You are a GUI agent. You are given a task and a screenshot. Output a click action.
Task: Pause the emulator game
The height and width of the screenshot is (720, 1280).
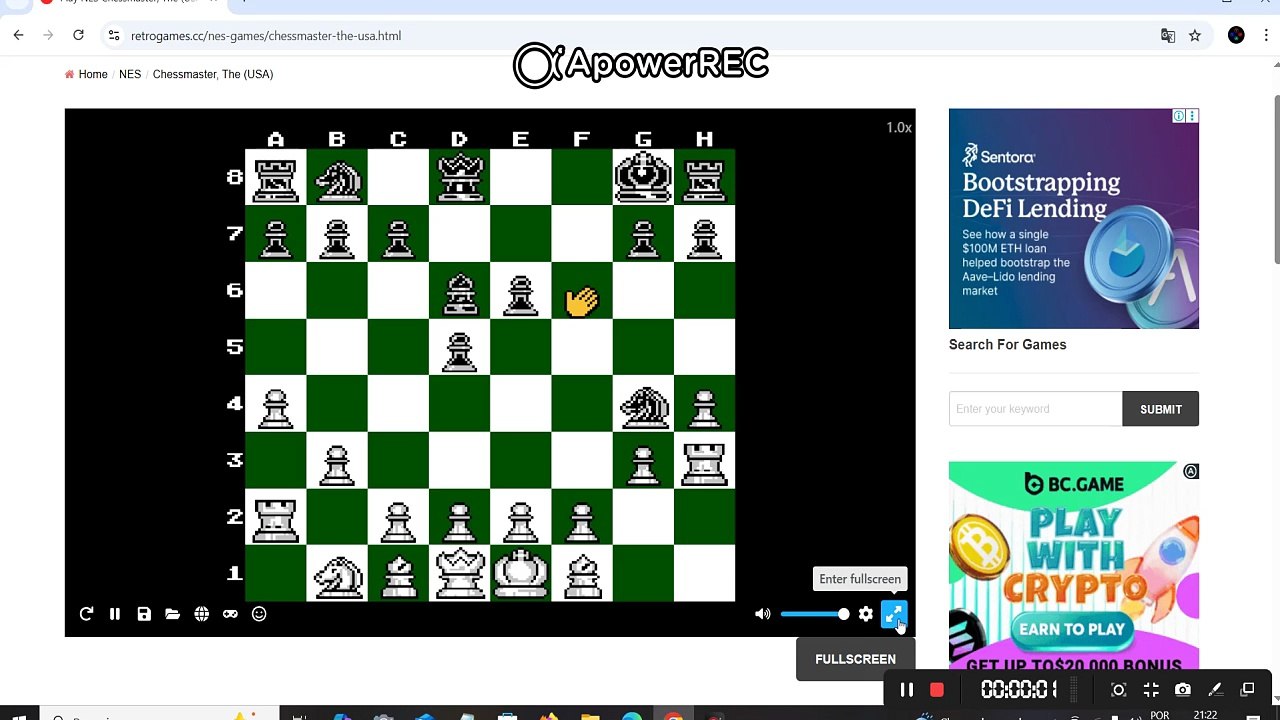(x=115, y=614)
